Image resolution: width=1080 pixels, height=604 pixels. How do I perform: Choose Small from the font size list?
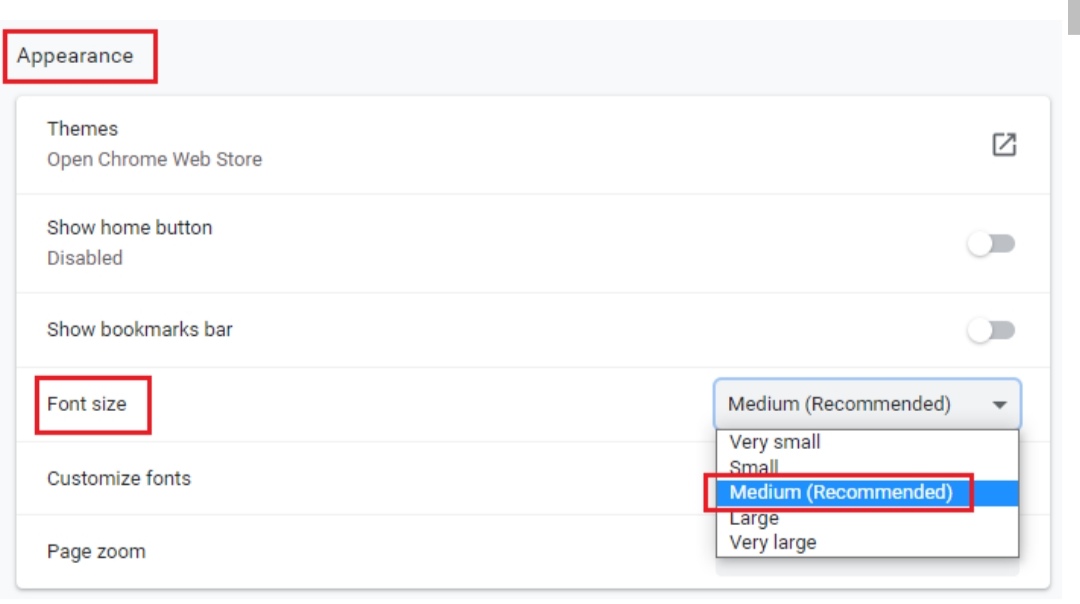click(x=754, y=467)
